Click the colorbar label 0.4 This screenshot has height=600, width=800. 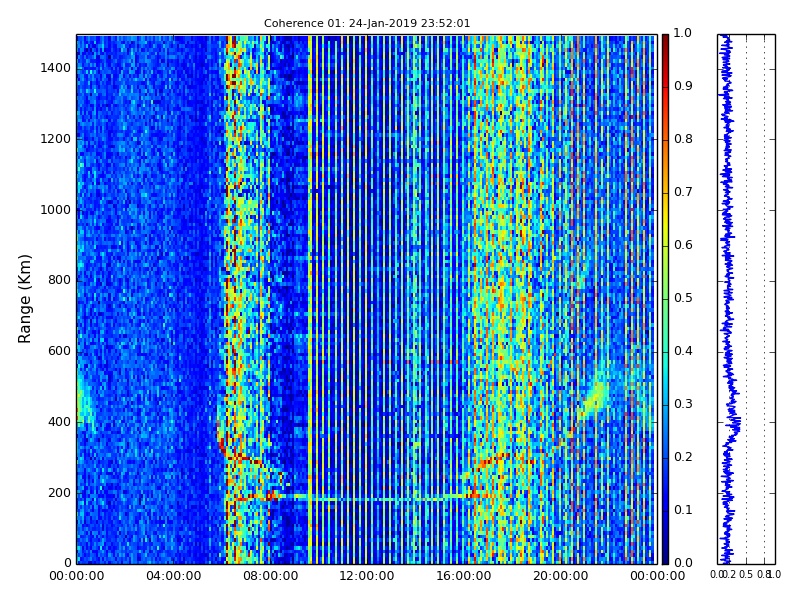pos(683,351)
